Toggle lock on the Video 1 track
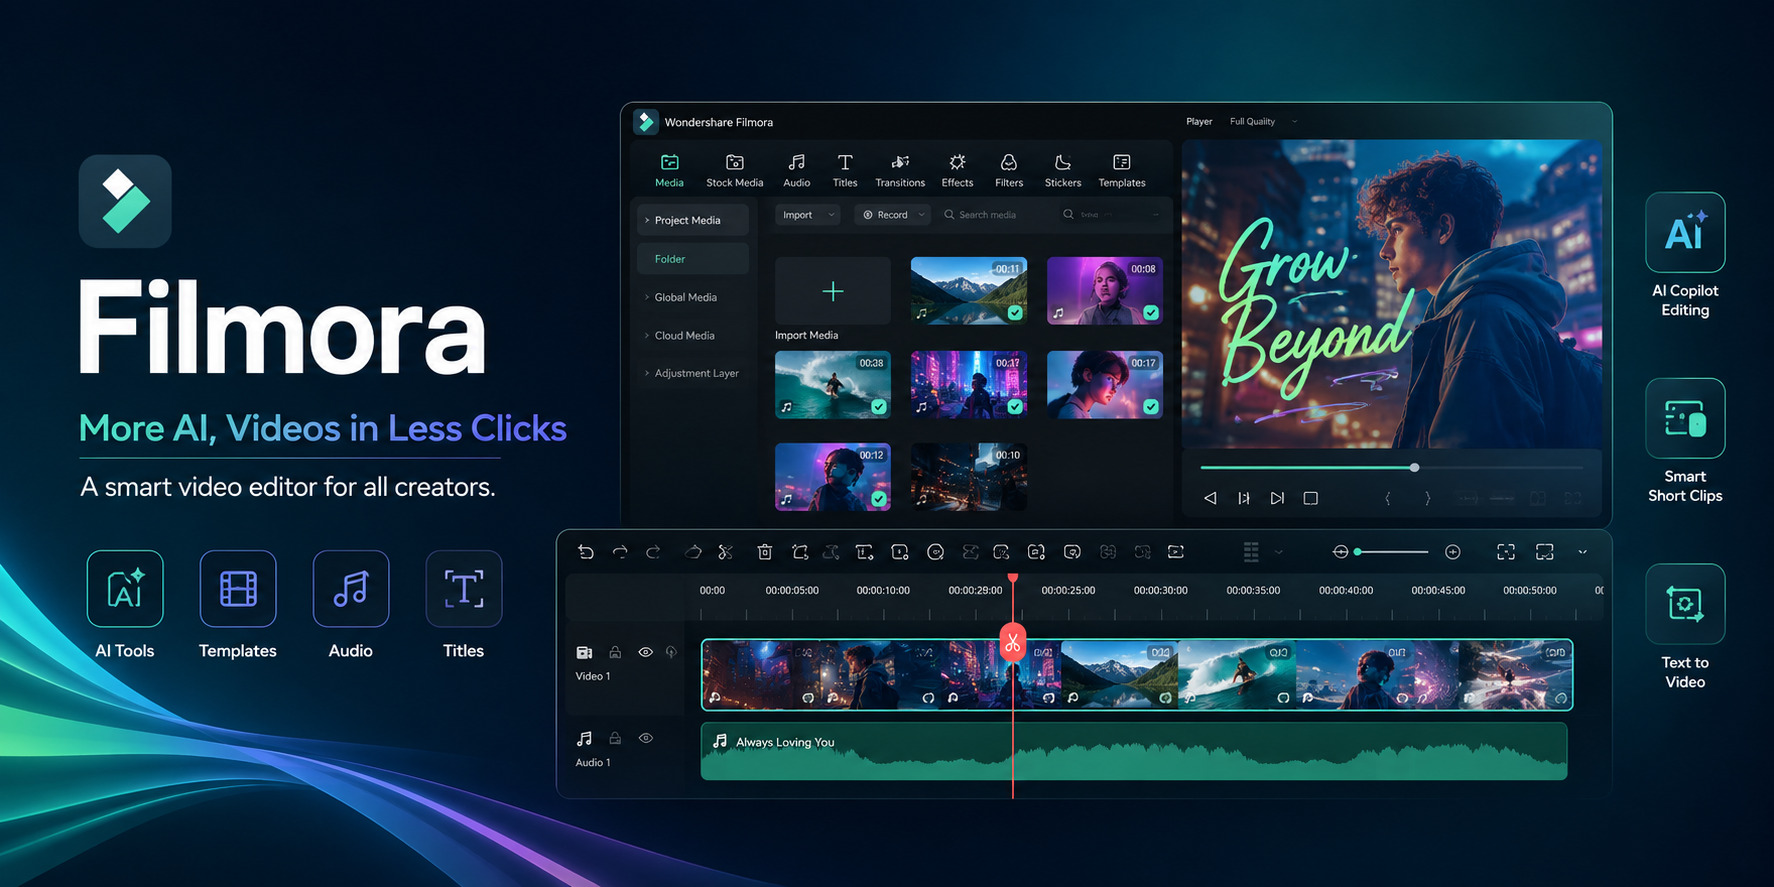This screenshot has width=1774, height=887. (615, 652)
